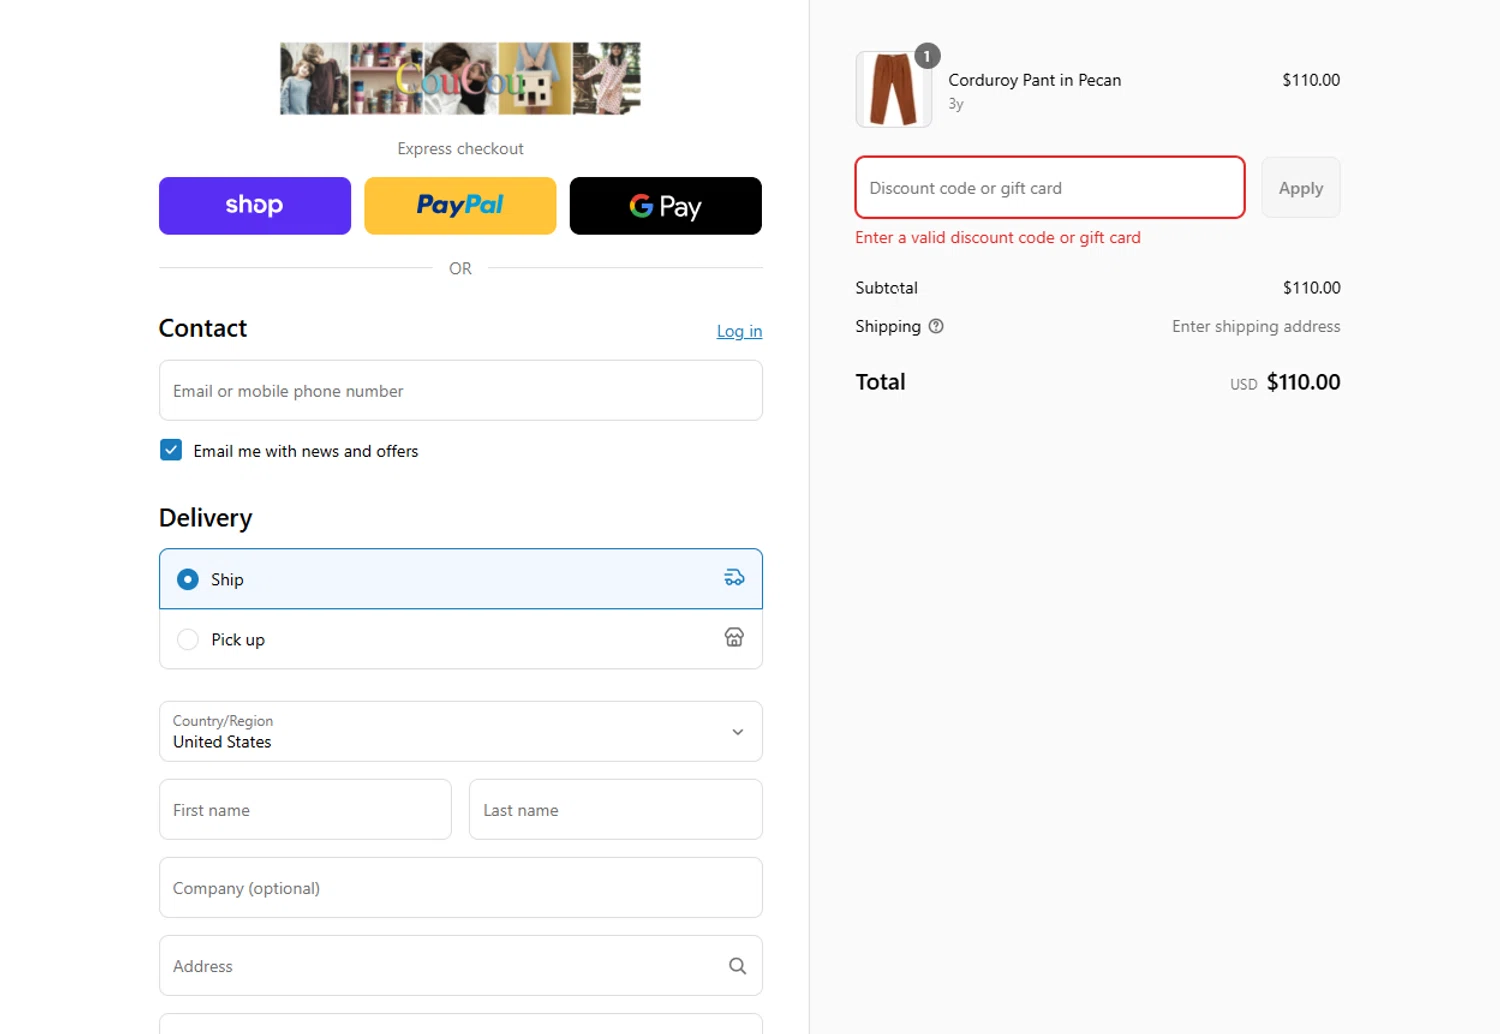Focus the Address input field

(x=460, y=965)
